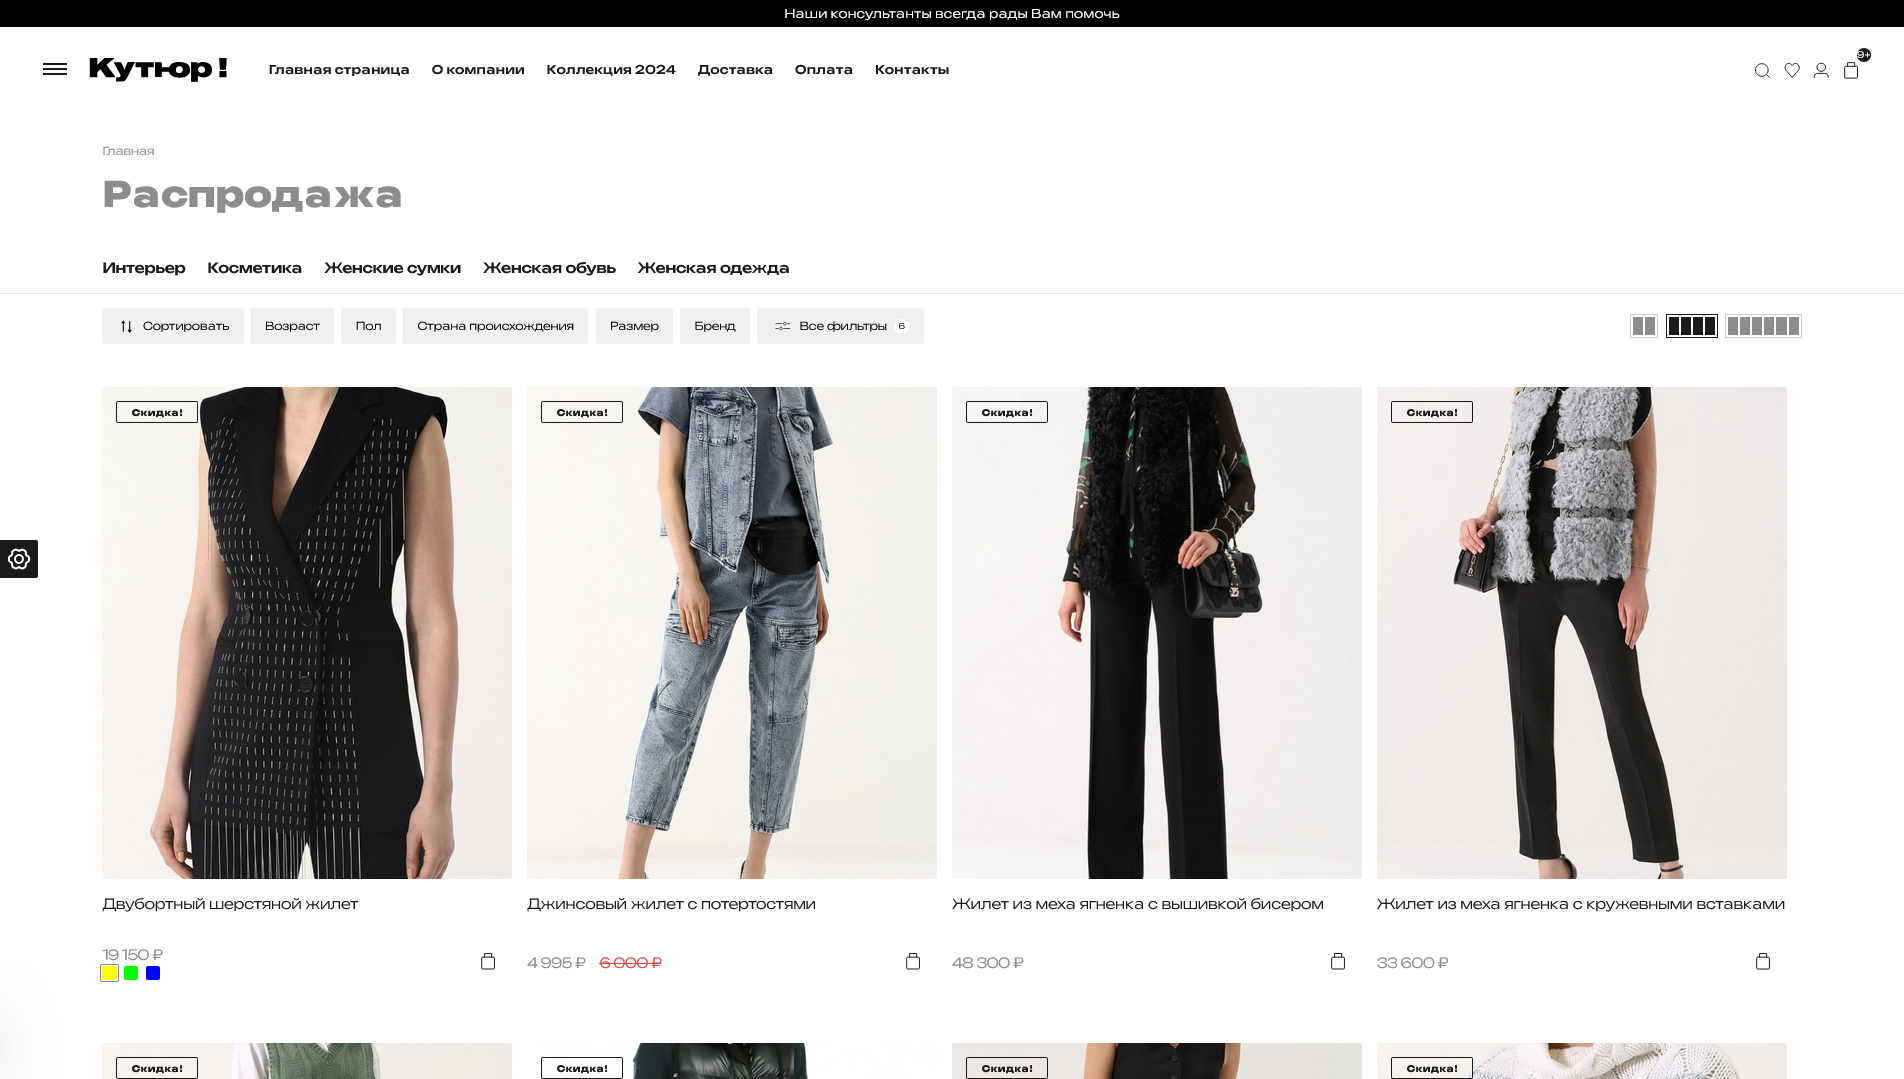
Task: Click the top banner about consultants
Action: tap(952, 13)
